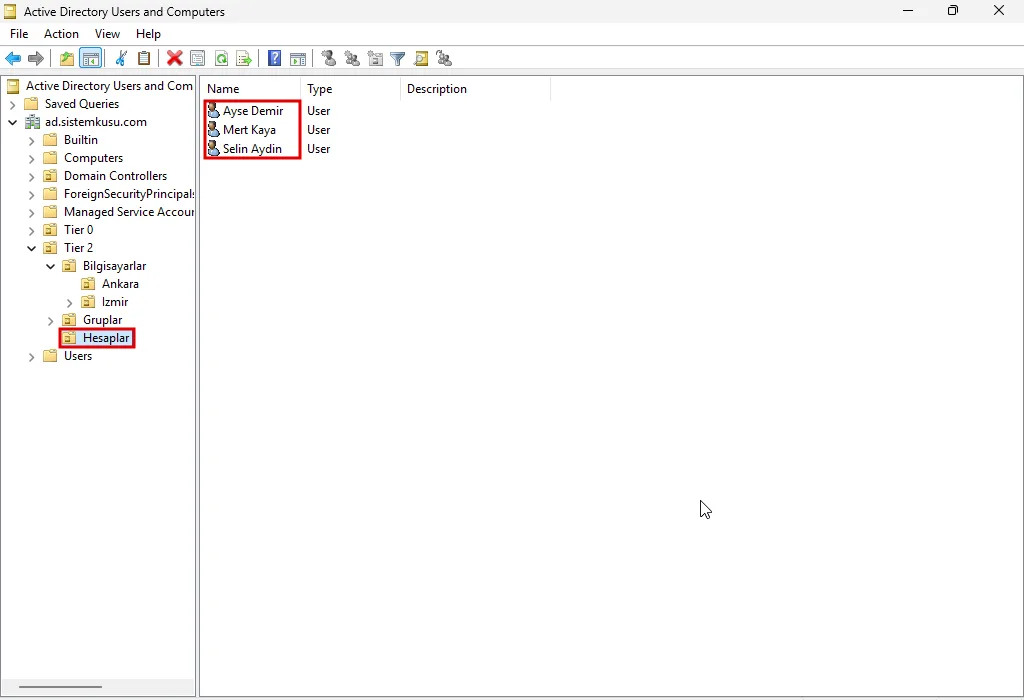Select the Gruplar OU label

[x=103, y=320]
